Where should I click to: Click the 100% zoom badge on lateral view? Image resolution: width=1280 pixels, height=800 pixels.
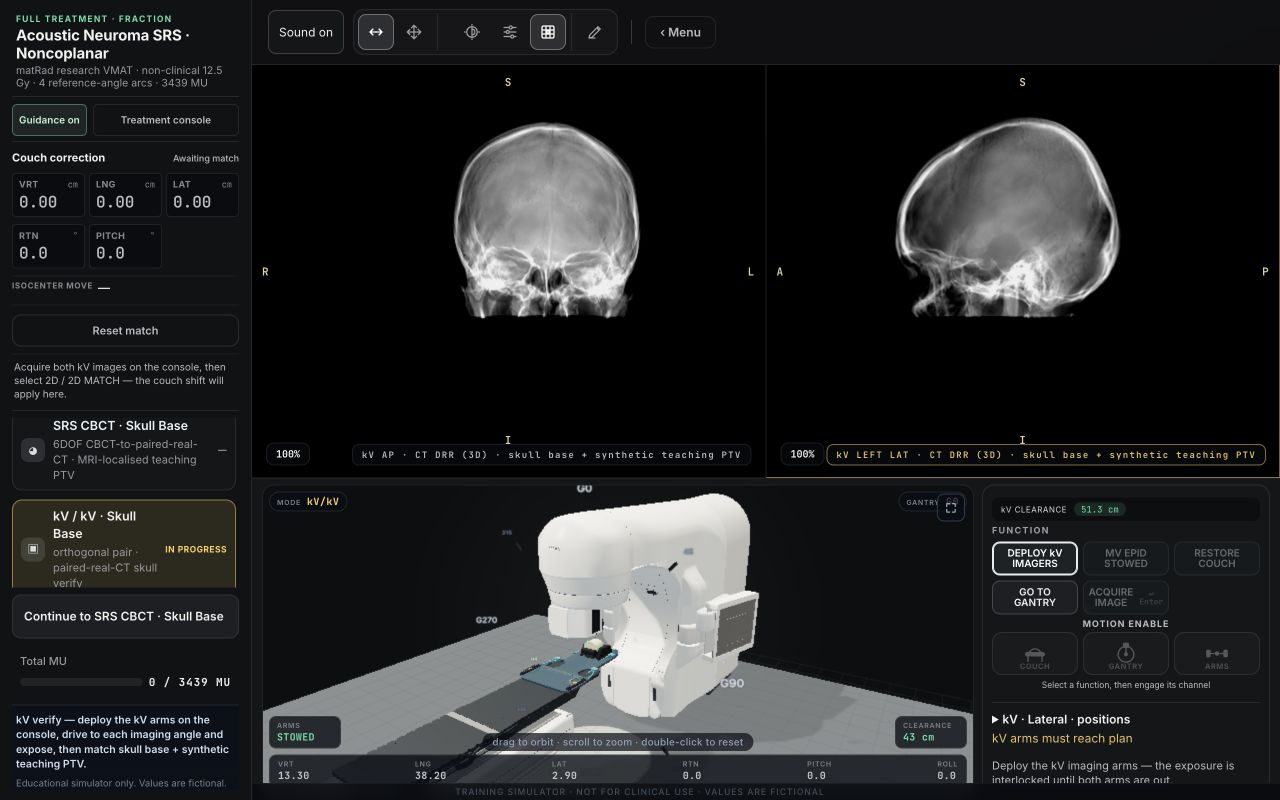pos(802,454)
